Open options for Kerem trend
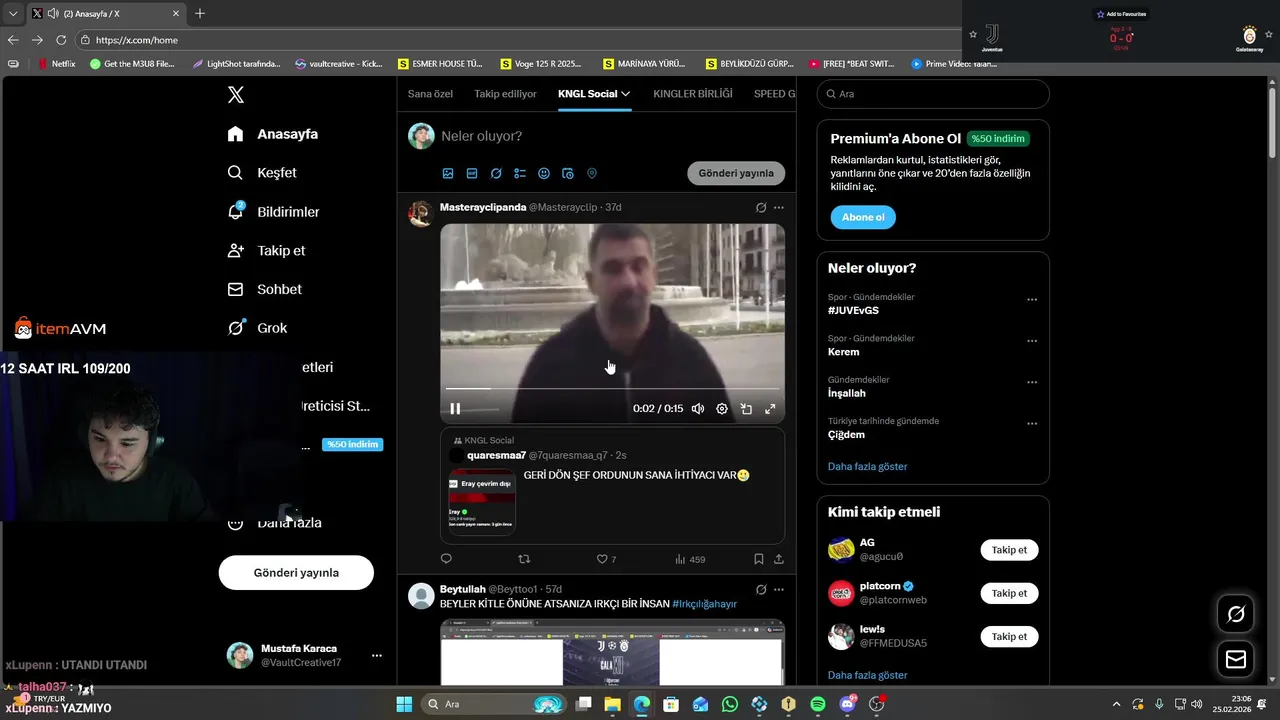The image size is (1280, 720). tap(1032, 341)
